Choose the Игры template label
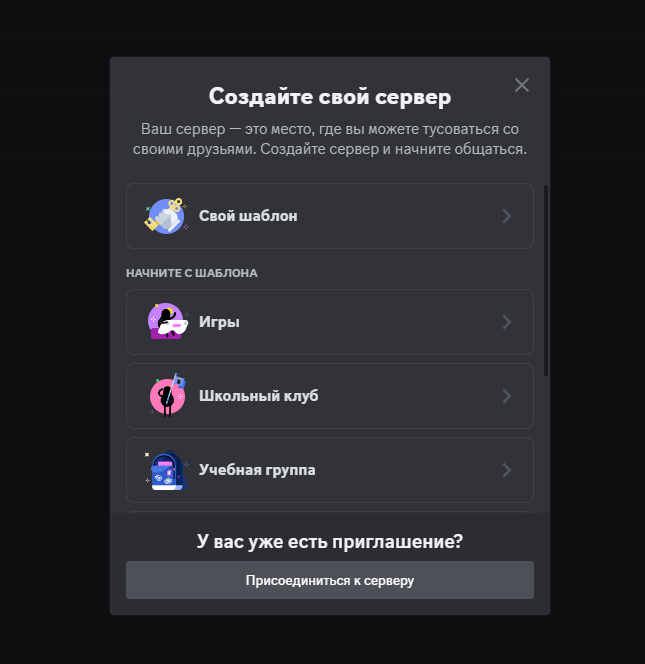645x664 pixels. coord(219,322)
